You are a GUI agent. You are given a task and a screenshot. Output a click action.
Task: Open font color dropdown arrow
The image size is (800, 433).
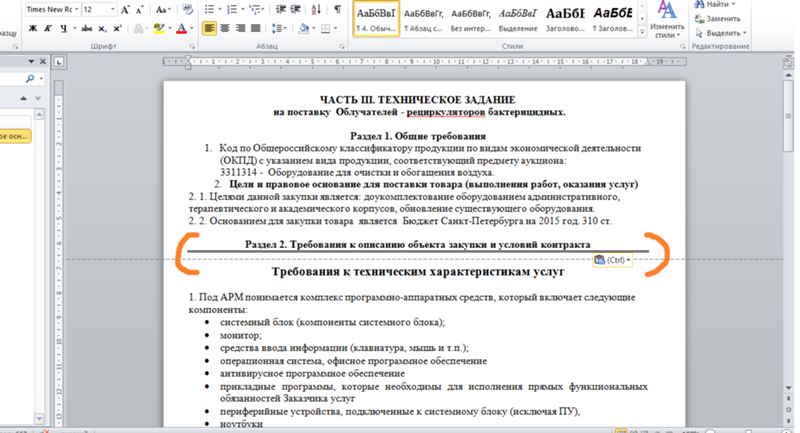click(x=191, y=29)
